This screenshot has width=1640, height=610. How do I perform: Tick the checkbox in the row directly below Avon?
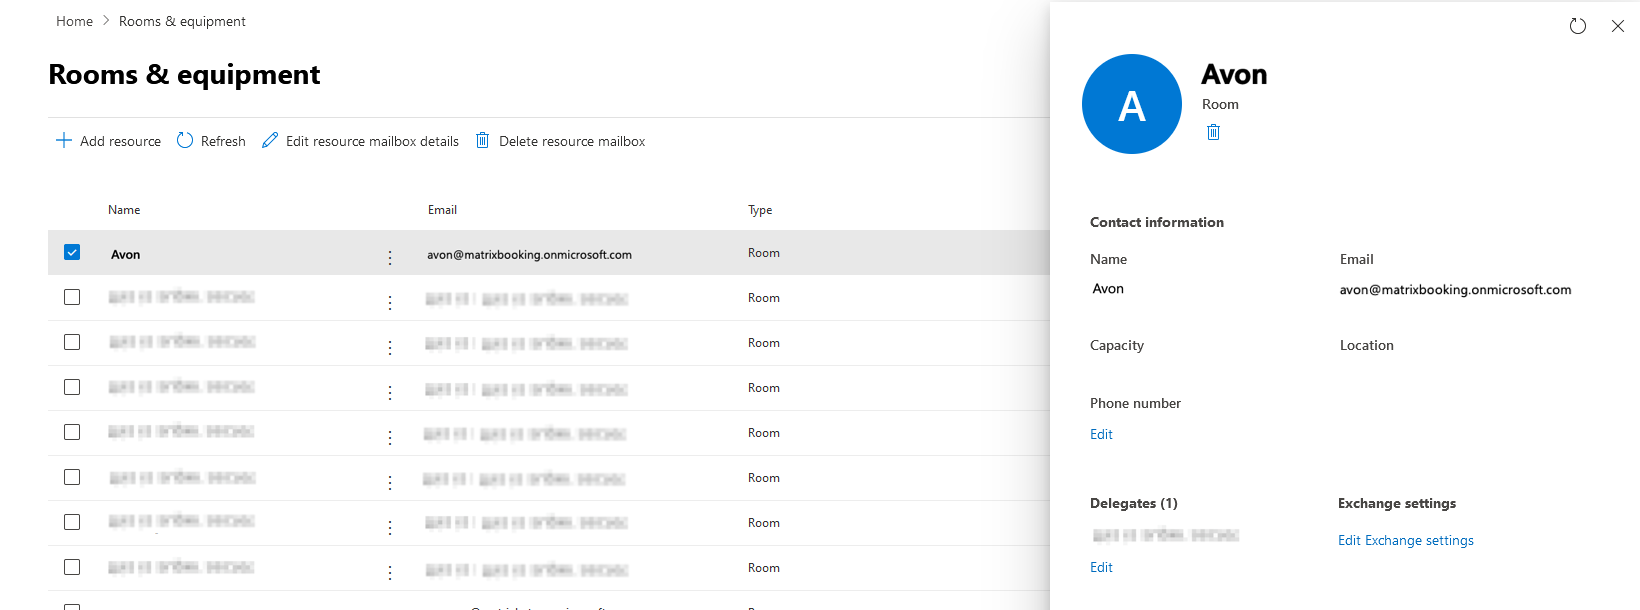[x=72, y=297]
